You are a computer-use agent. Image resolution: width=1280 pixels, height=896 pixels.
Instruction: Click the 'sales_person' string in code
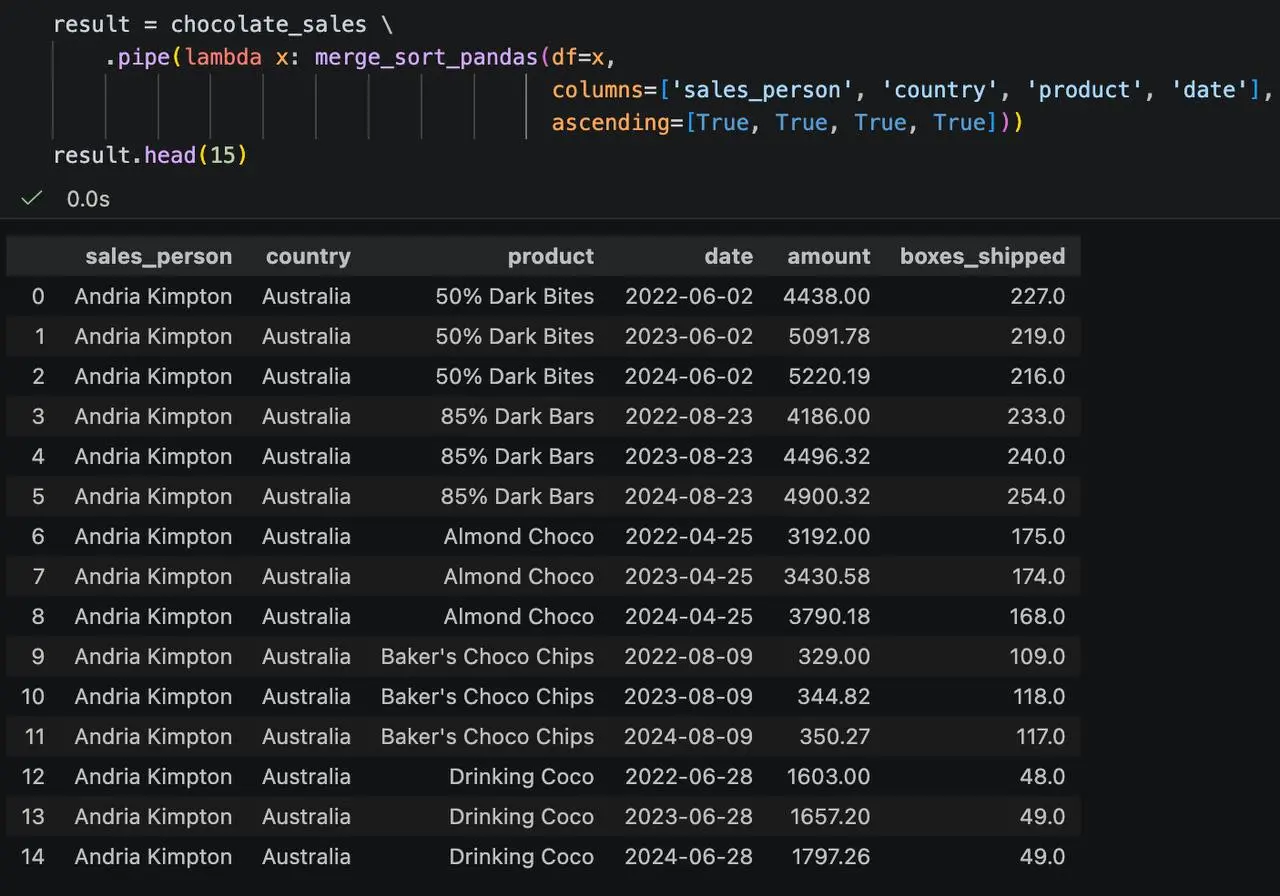pos(763,90)
